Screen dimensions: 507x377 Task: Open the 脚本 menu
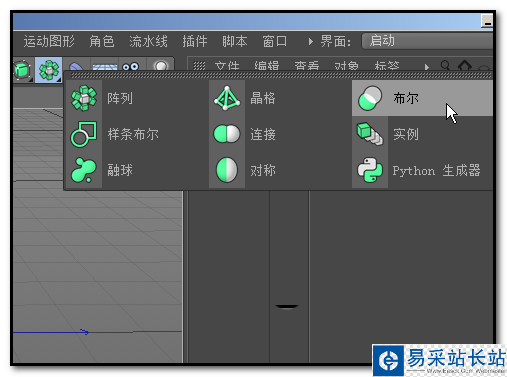point(235,41)
